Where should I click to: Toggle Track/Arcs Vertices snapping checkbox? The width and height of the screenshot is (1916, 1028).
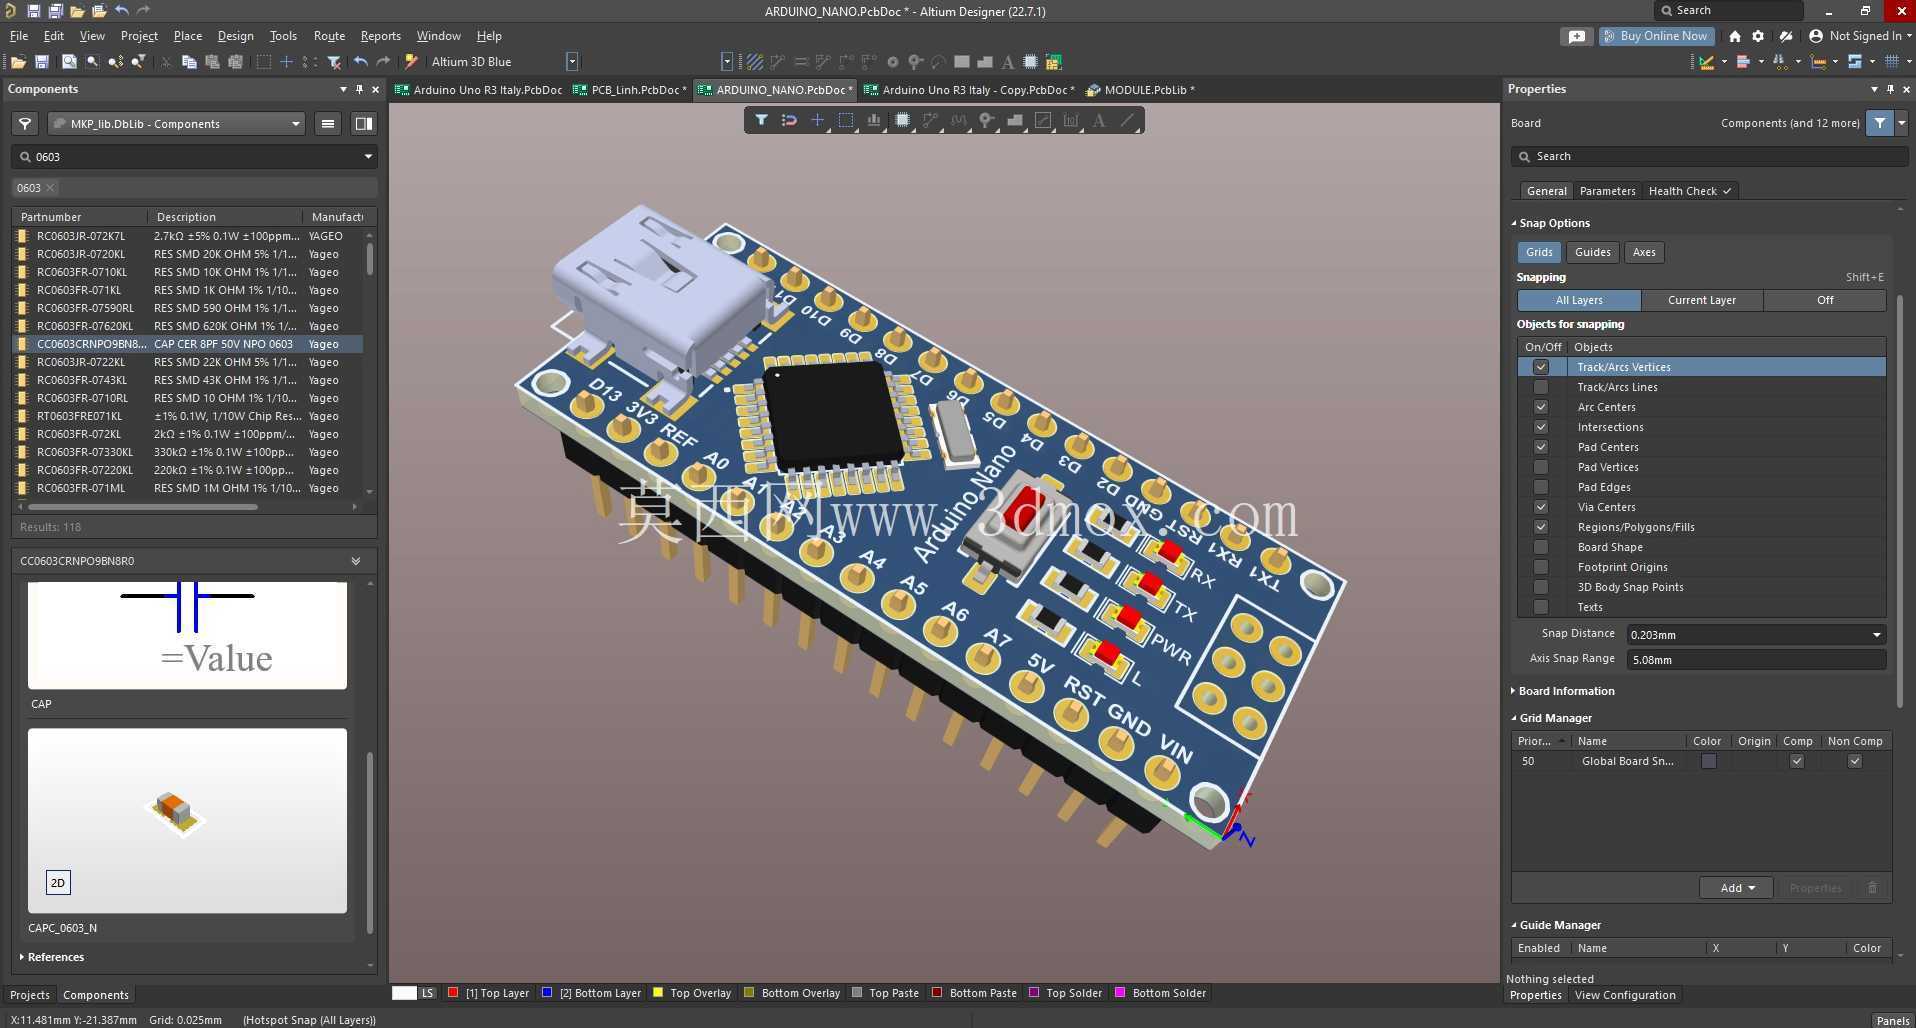tap(1541, 367)
